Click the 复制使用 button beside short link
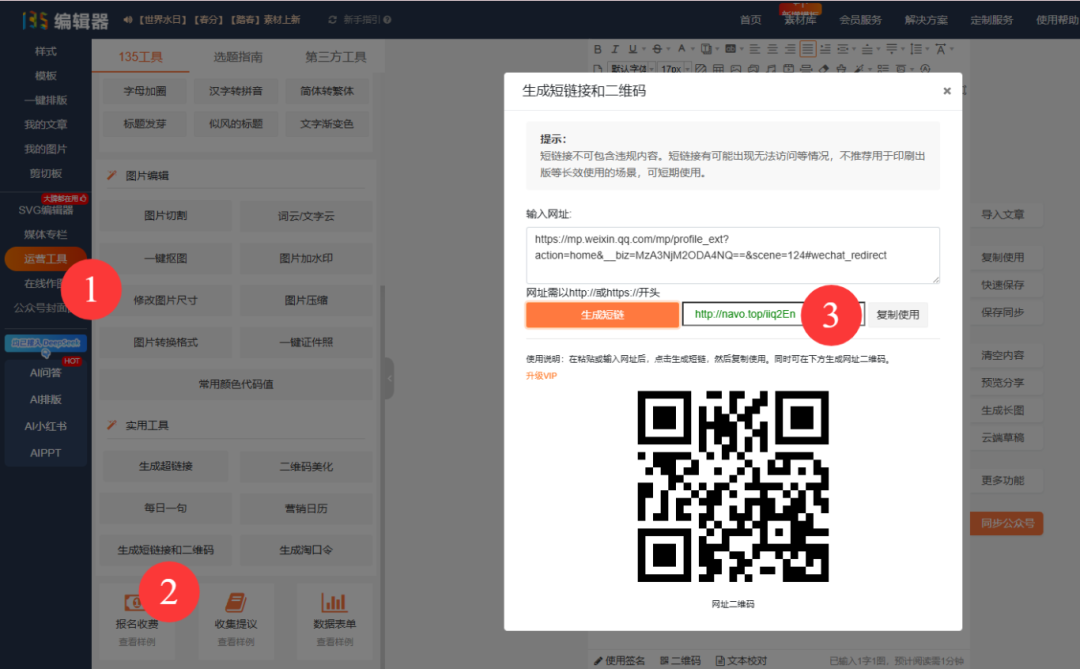The image size is (1080, 669). tap(897, 314)
